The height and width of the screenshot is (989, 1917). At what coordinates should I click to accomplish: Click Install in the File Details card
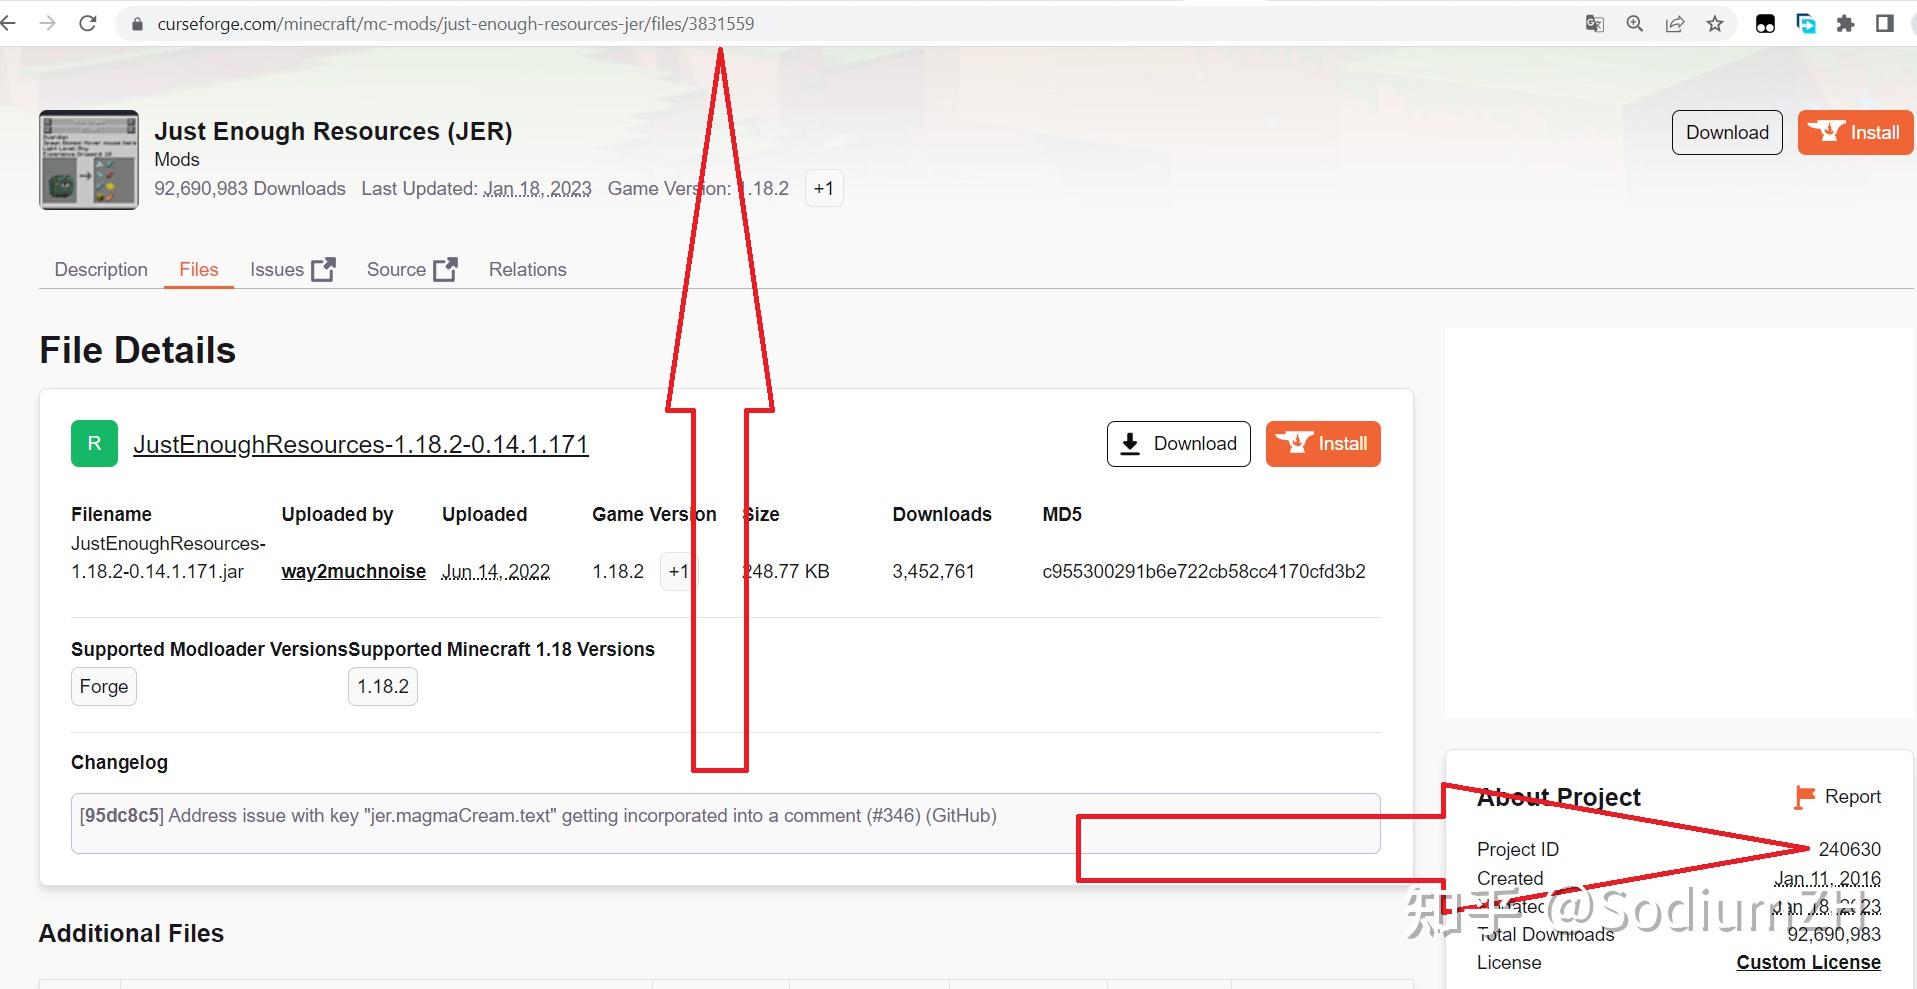point(1323,444)
